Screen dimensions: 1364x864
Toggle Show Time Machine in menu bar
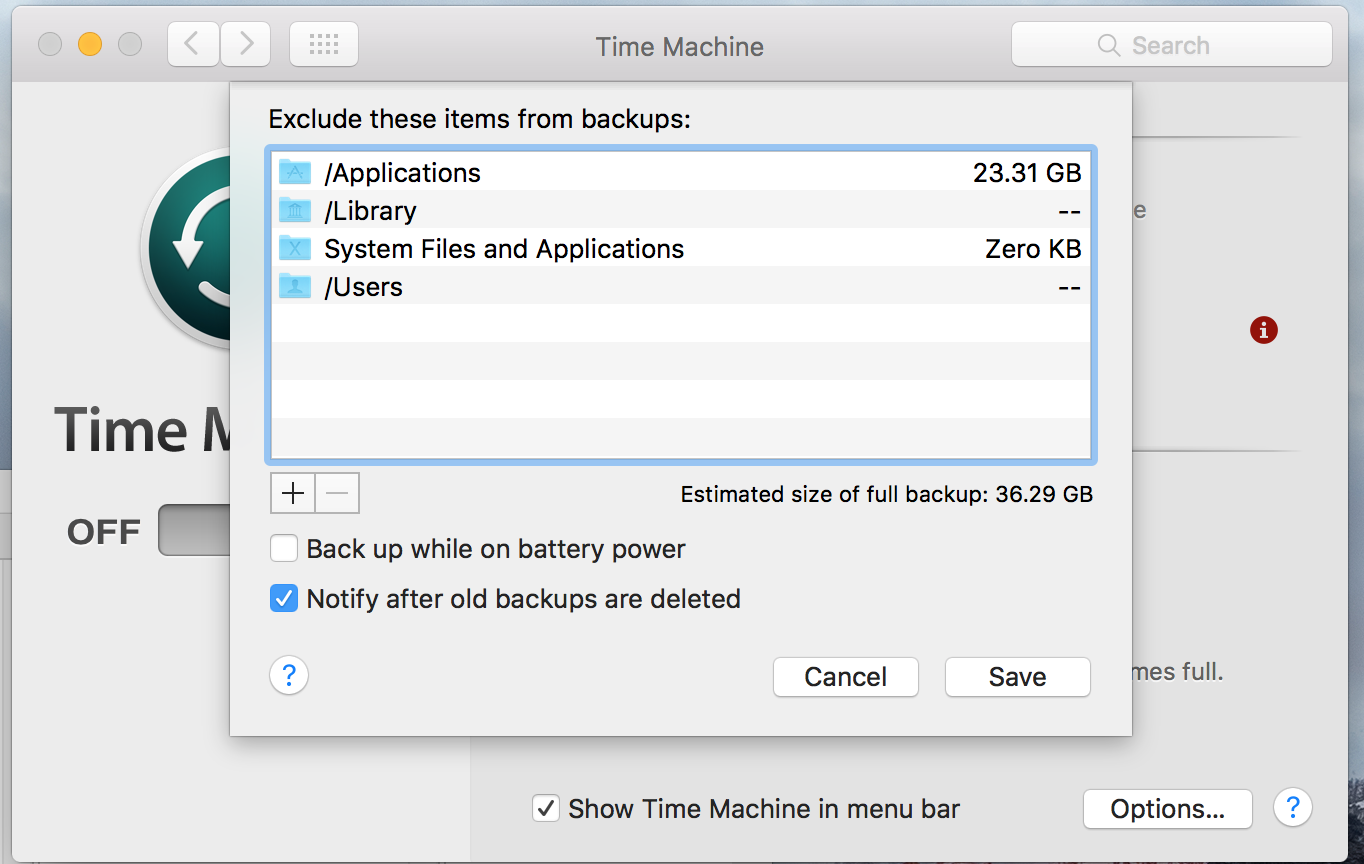point(545,808)
